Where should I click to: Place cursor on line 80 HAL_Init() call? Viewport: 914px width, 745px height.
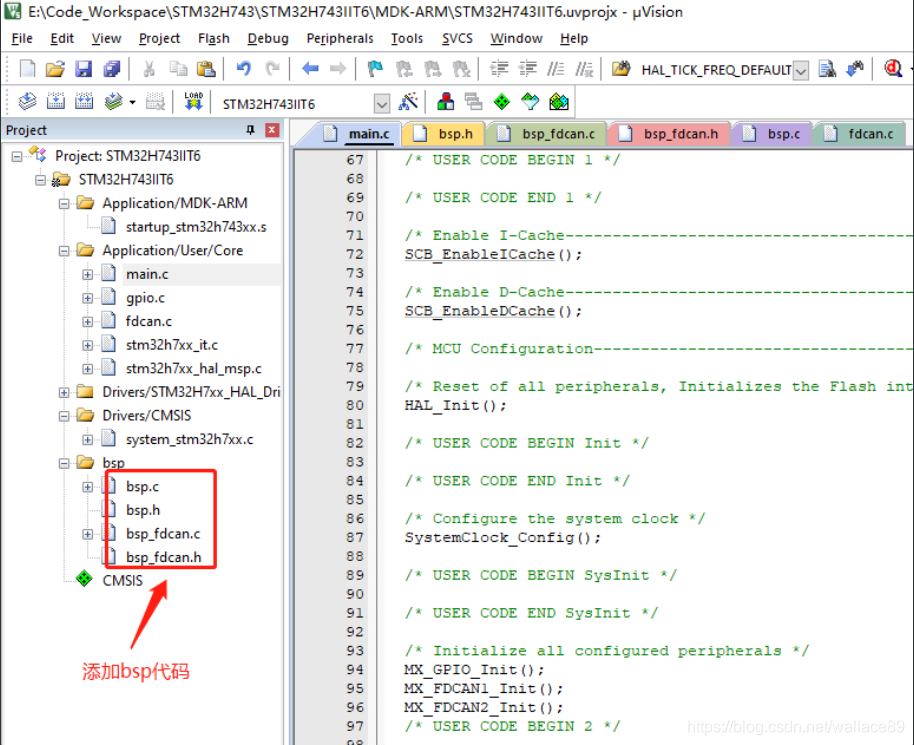455,406
